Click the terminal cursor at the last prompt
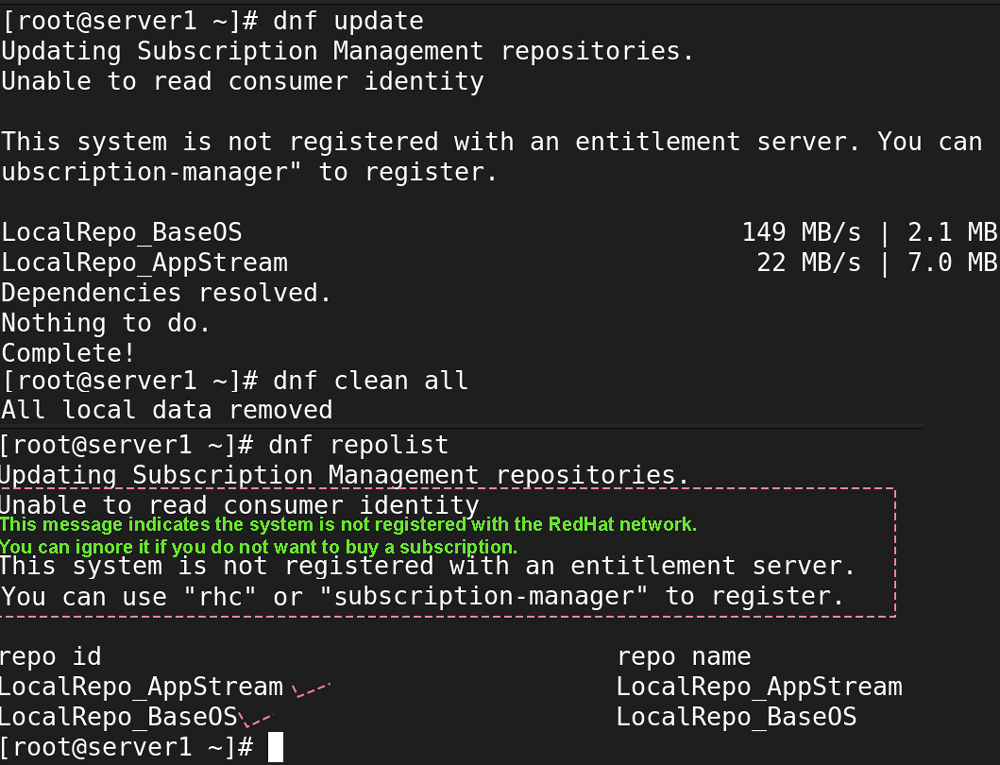The width and height of the screenshot is (1000, 765). click(x=276, y=747)
